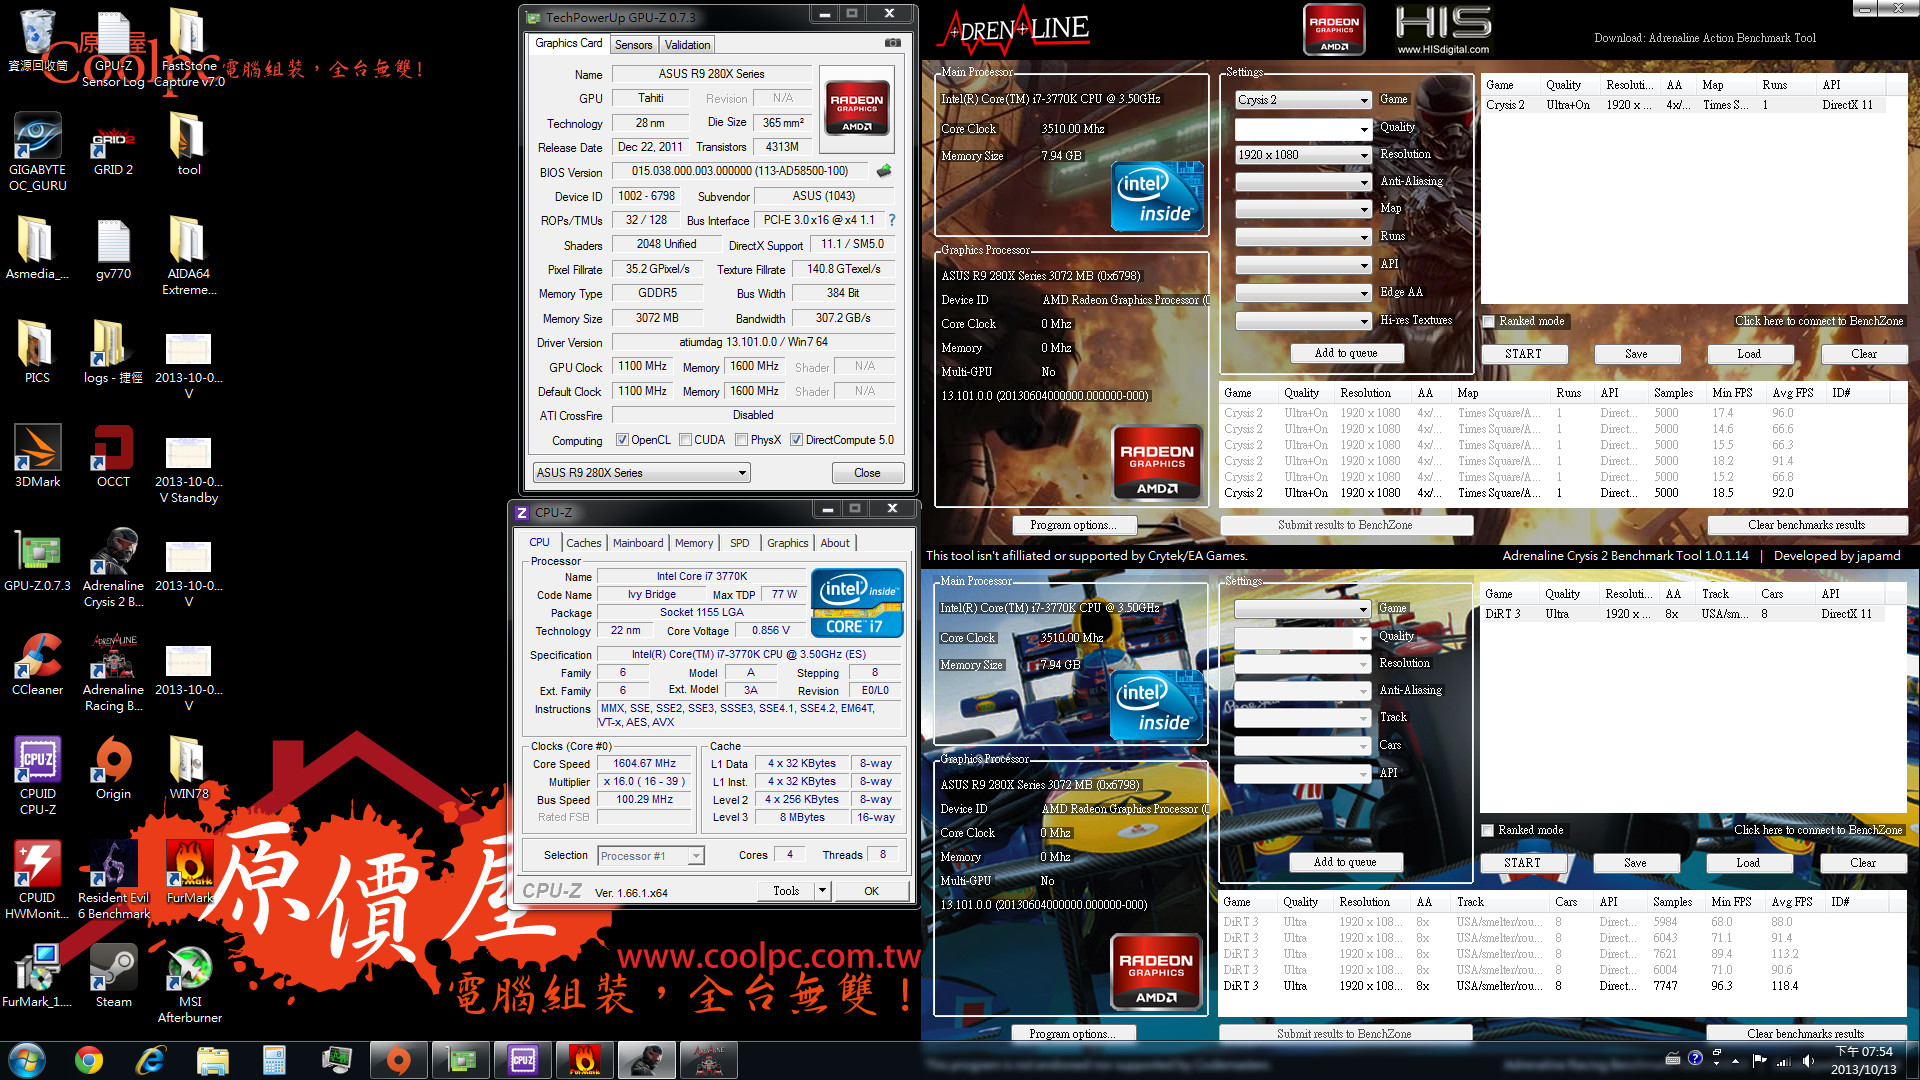The height and width of the screenshot is (1080, 1920).
Task: Open the Origin taskbar button
Action: pos(398,1060)
